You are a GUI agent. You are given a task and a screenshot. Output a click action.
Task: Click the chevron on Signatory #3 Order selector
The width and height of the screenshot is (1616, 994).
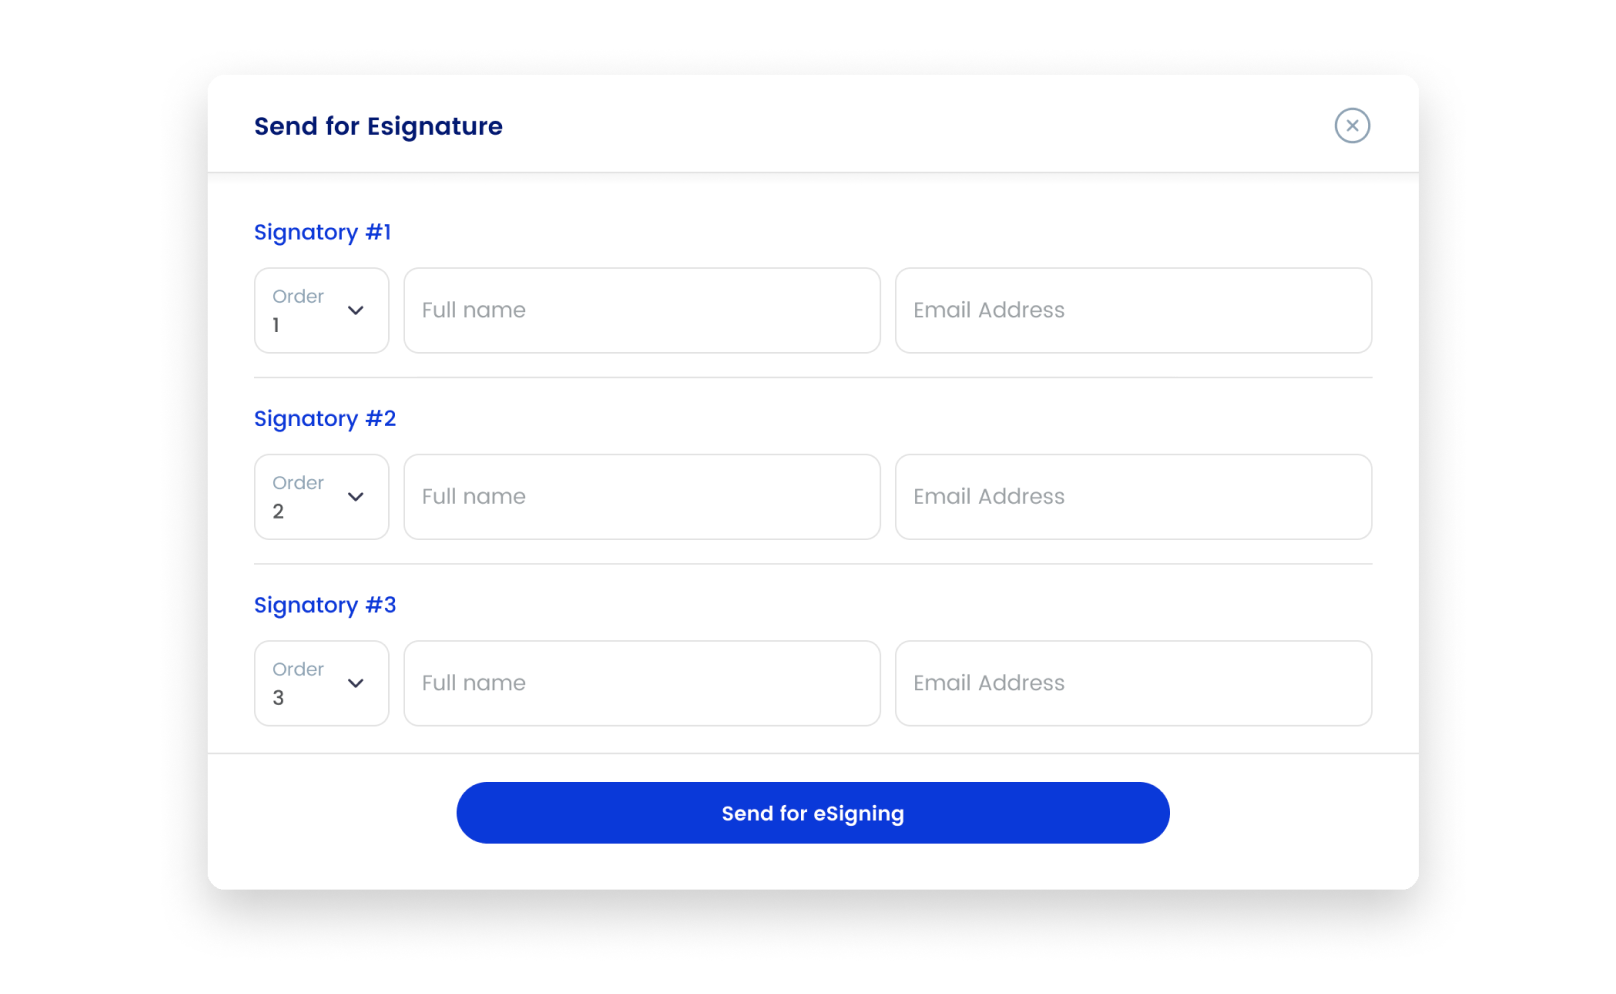click(x=355, y=684)
